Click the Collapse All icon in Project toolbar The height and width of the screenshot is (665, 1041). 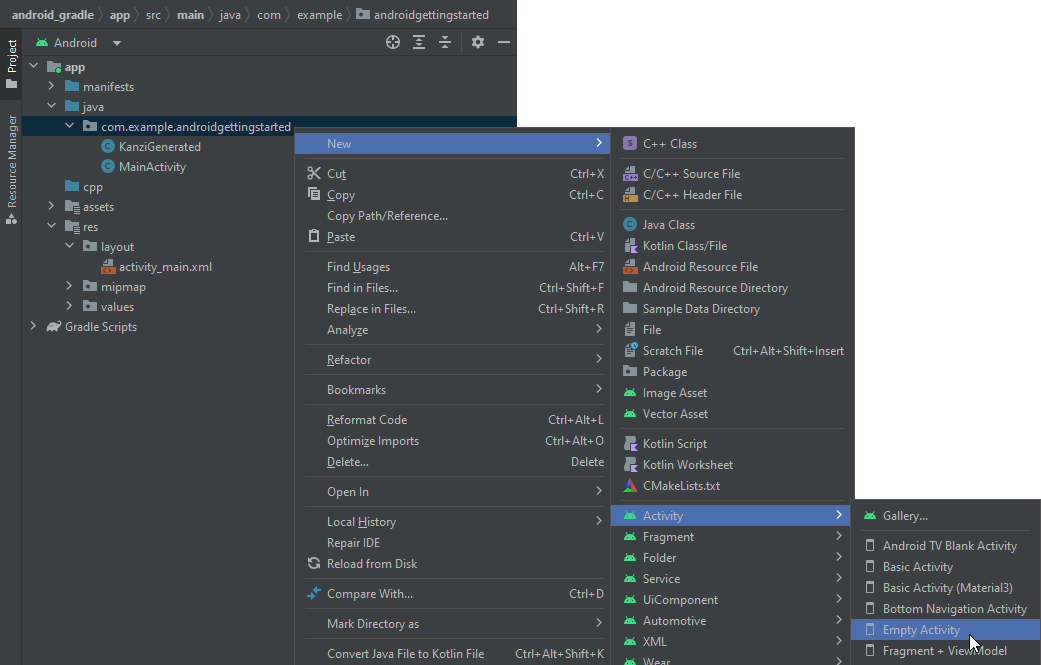click(445, 42)
